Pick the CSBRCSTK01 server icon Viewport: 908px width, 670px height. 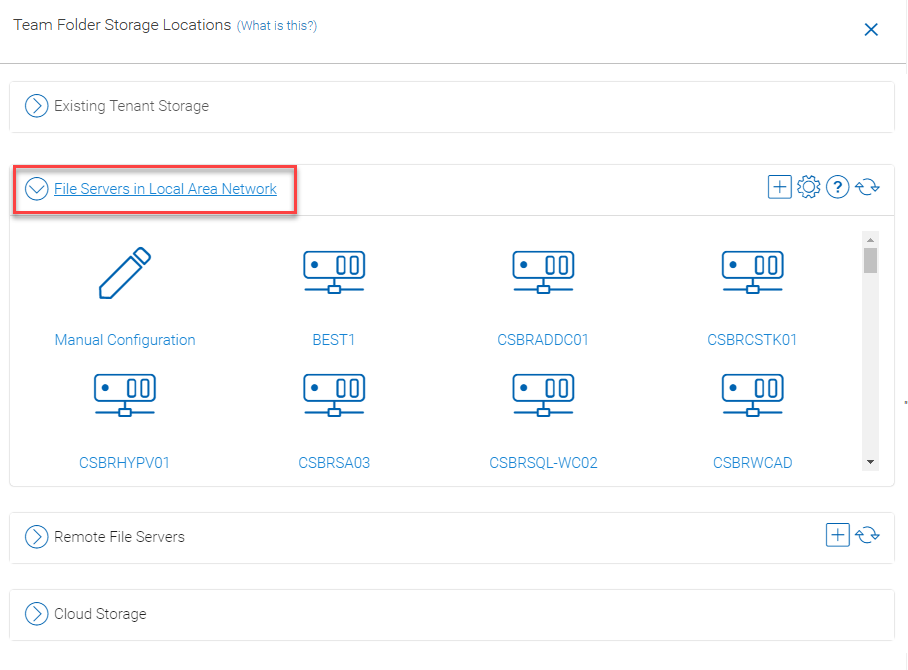pos(752,272)
